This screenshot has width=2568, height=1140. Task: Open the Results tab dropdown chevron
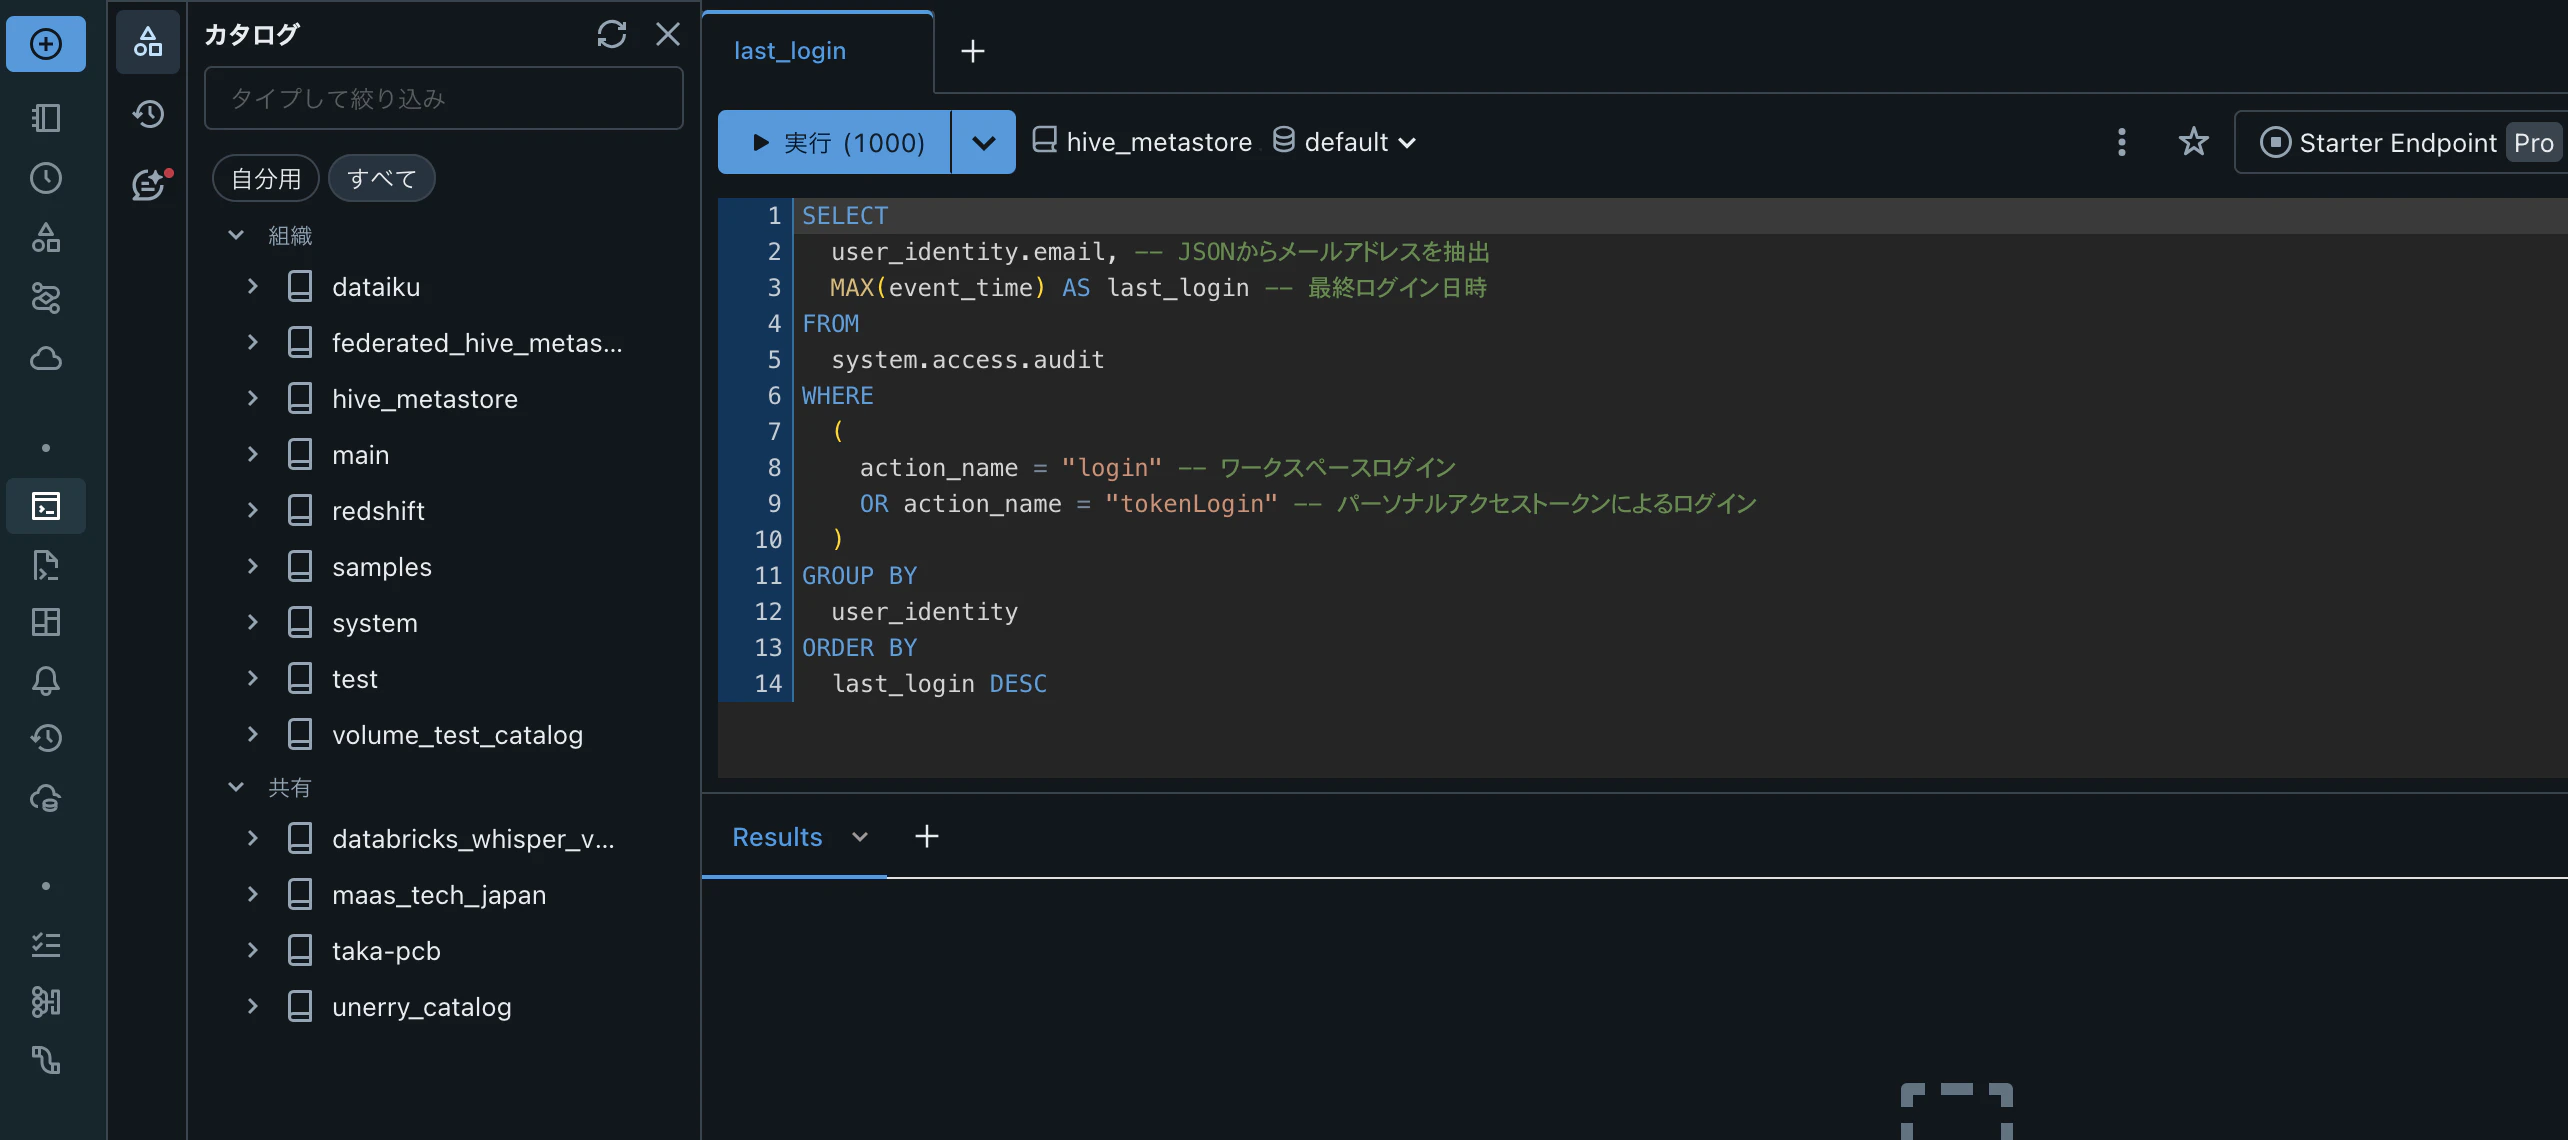860,837
